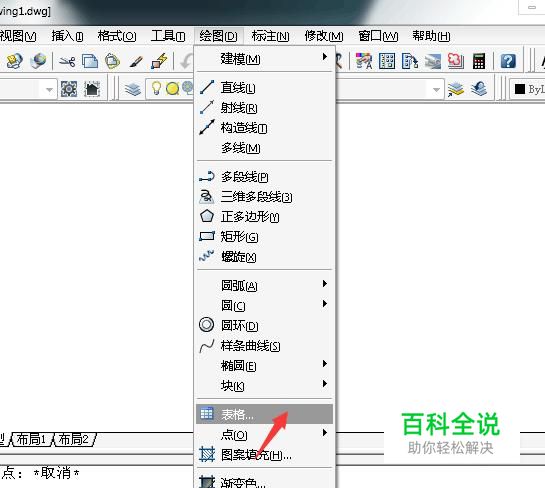Open the workspace dropdown arrow
This screenshot has width=545, height=488.
pos(49,90)
